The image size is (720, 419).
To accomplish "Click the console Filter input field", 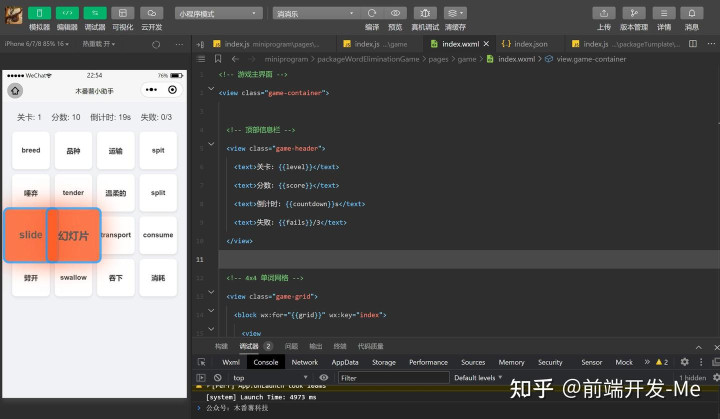I will pyautogui.click(x=390, y=378).
